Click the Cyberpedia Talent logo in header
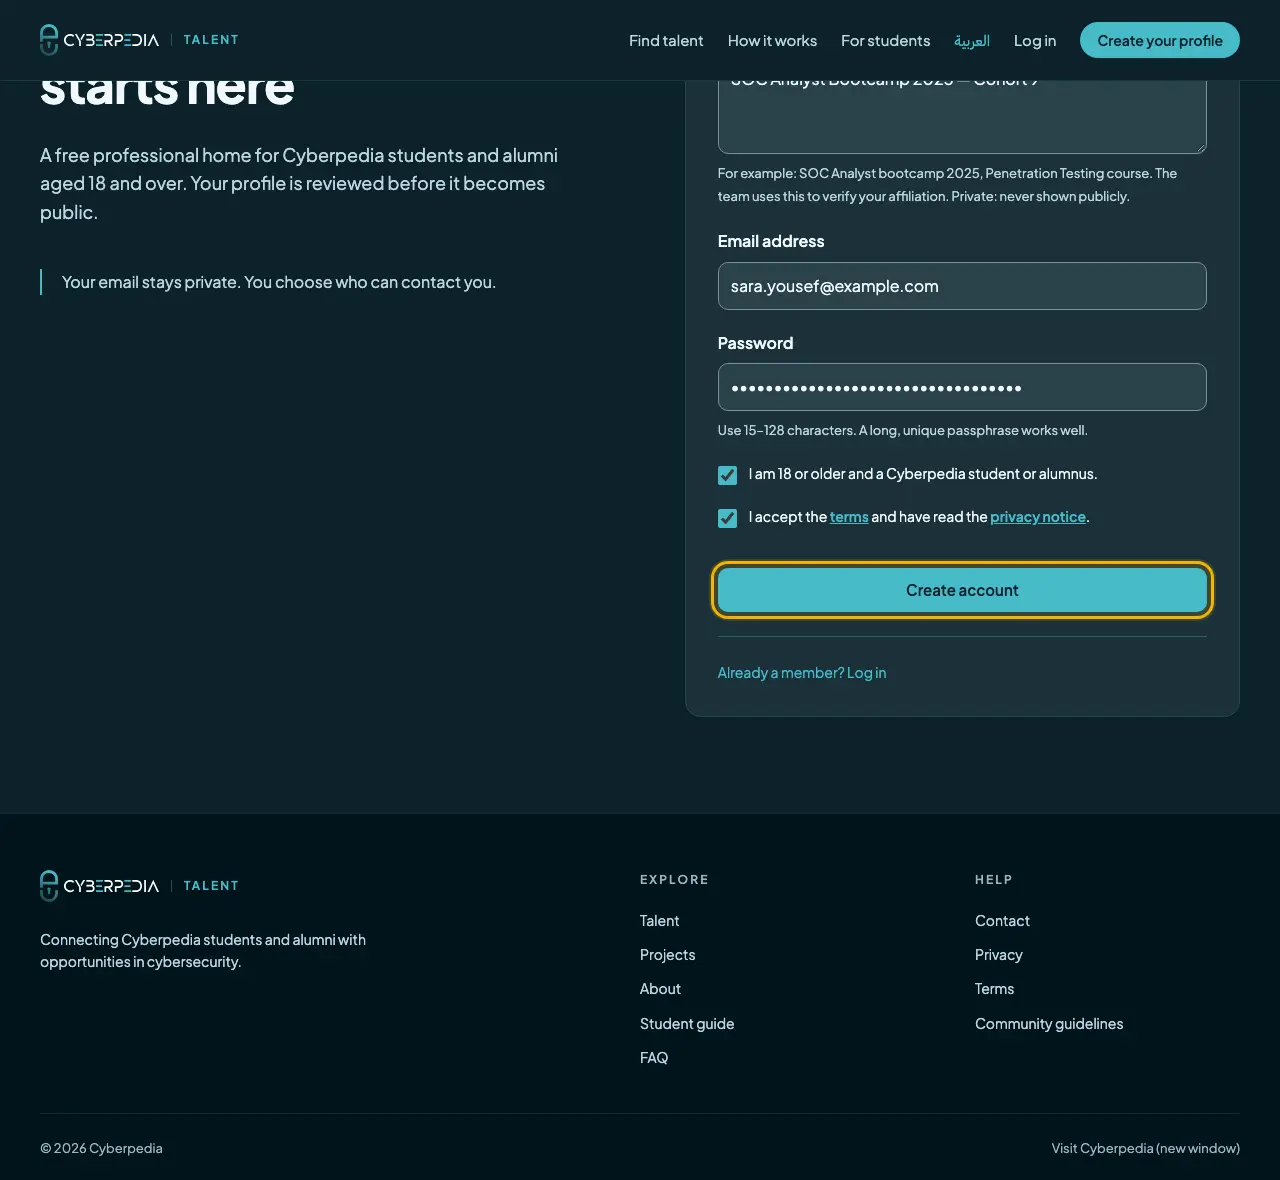 [x=139, y=40]
